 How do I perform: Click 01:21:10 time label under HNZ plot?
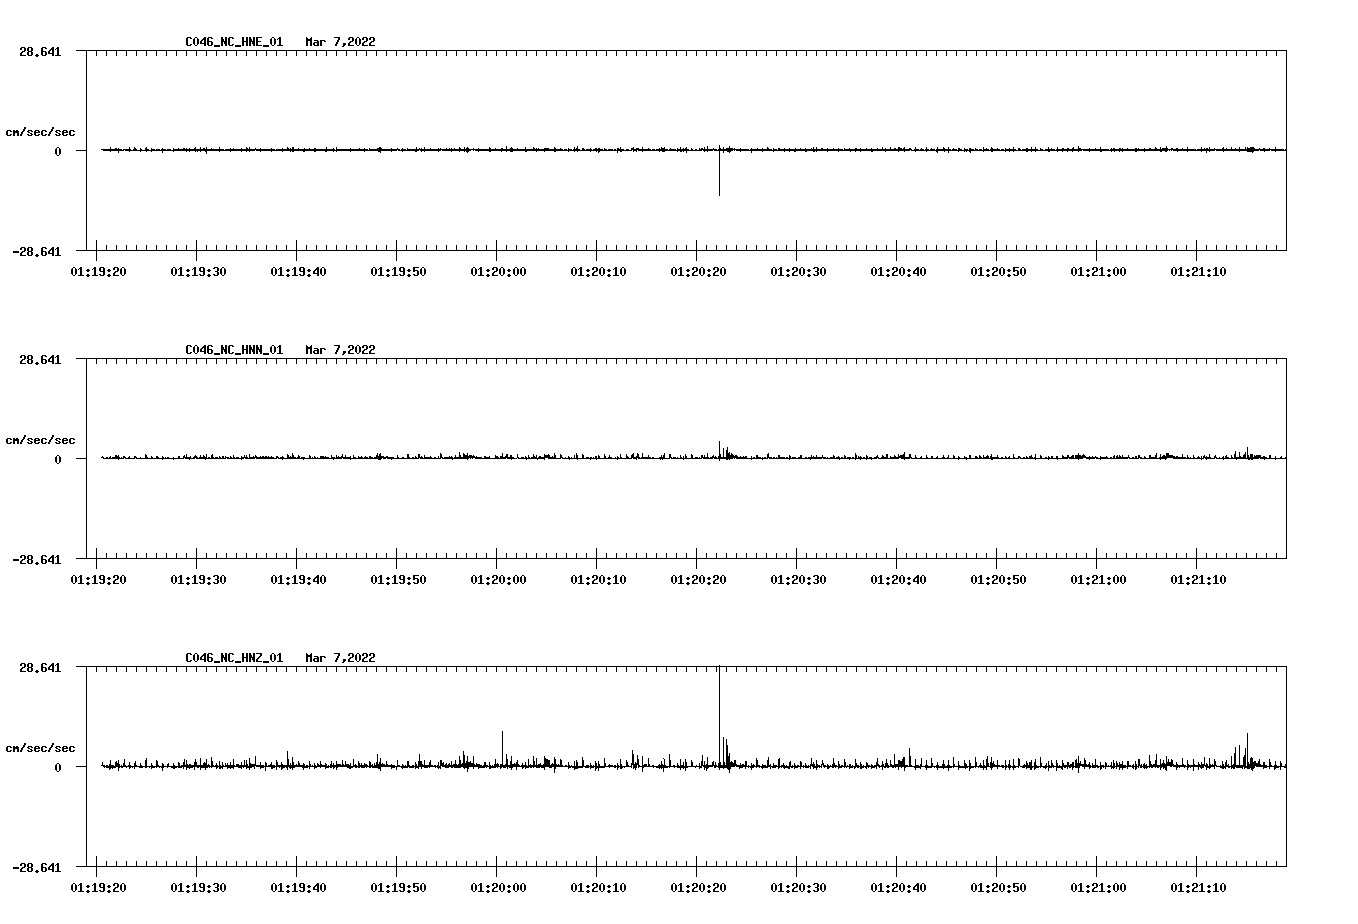coord(1198,888)
